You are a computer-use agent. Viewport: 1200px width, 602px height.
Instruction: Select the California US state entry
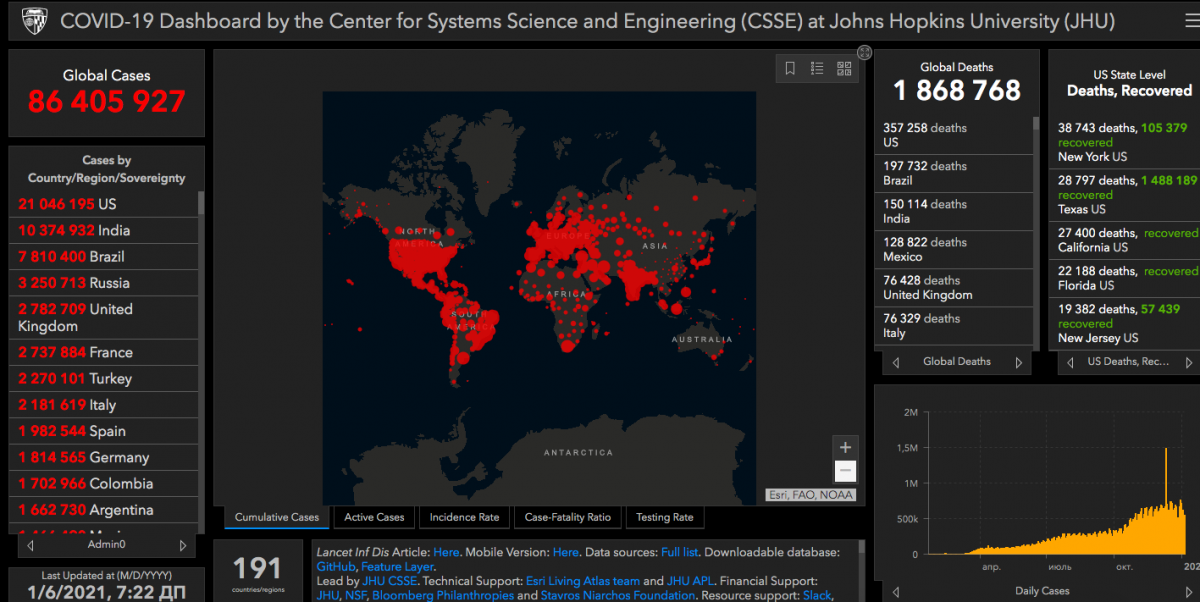click(1126, 240)
